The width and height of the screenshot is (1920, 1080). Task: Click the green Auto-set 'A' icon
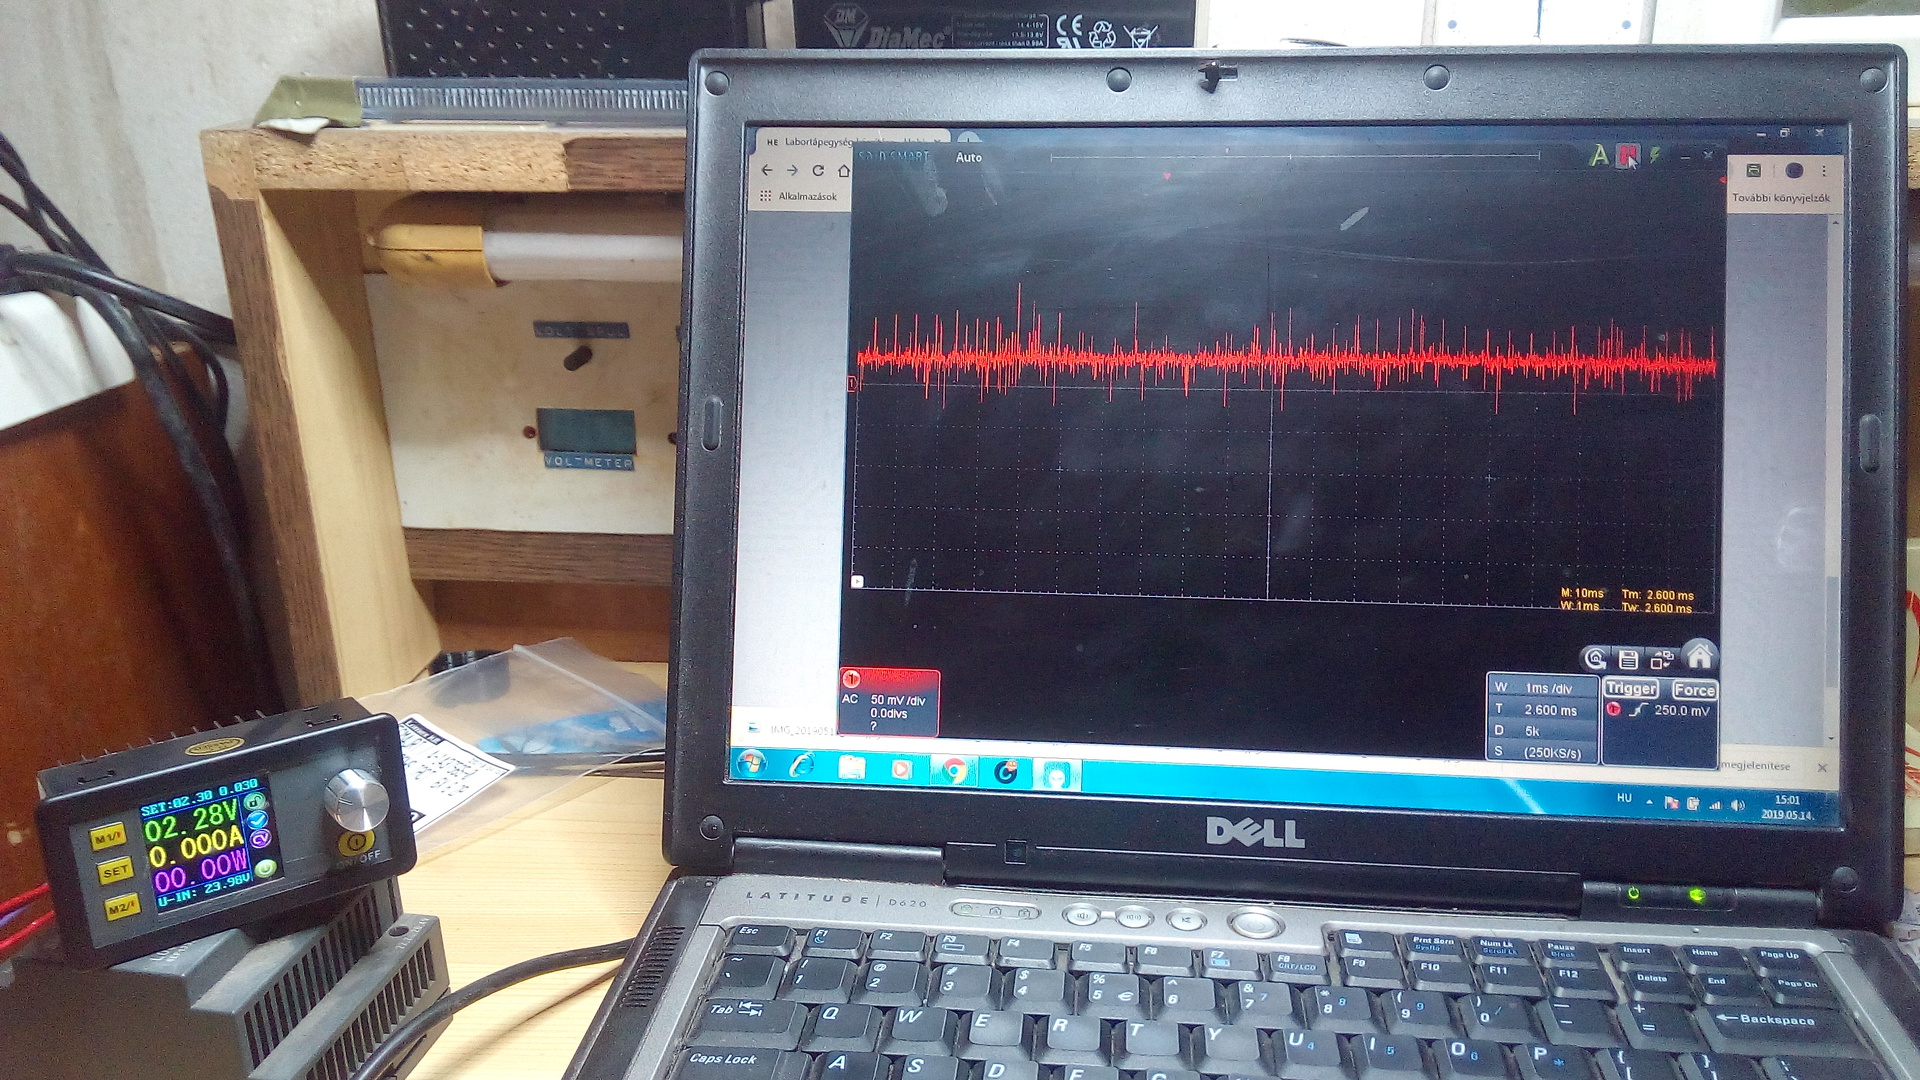click(x=1599, y=155)
